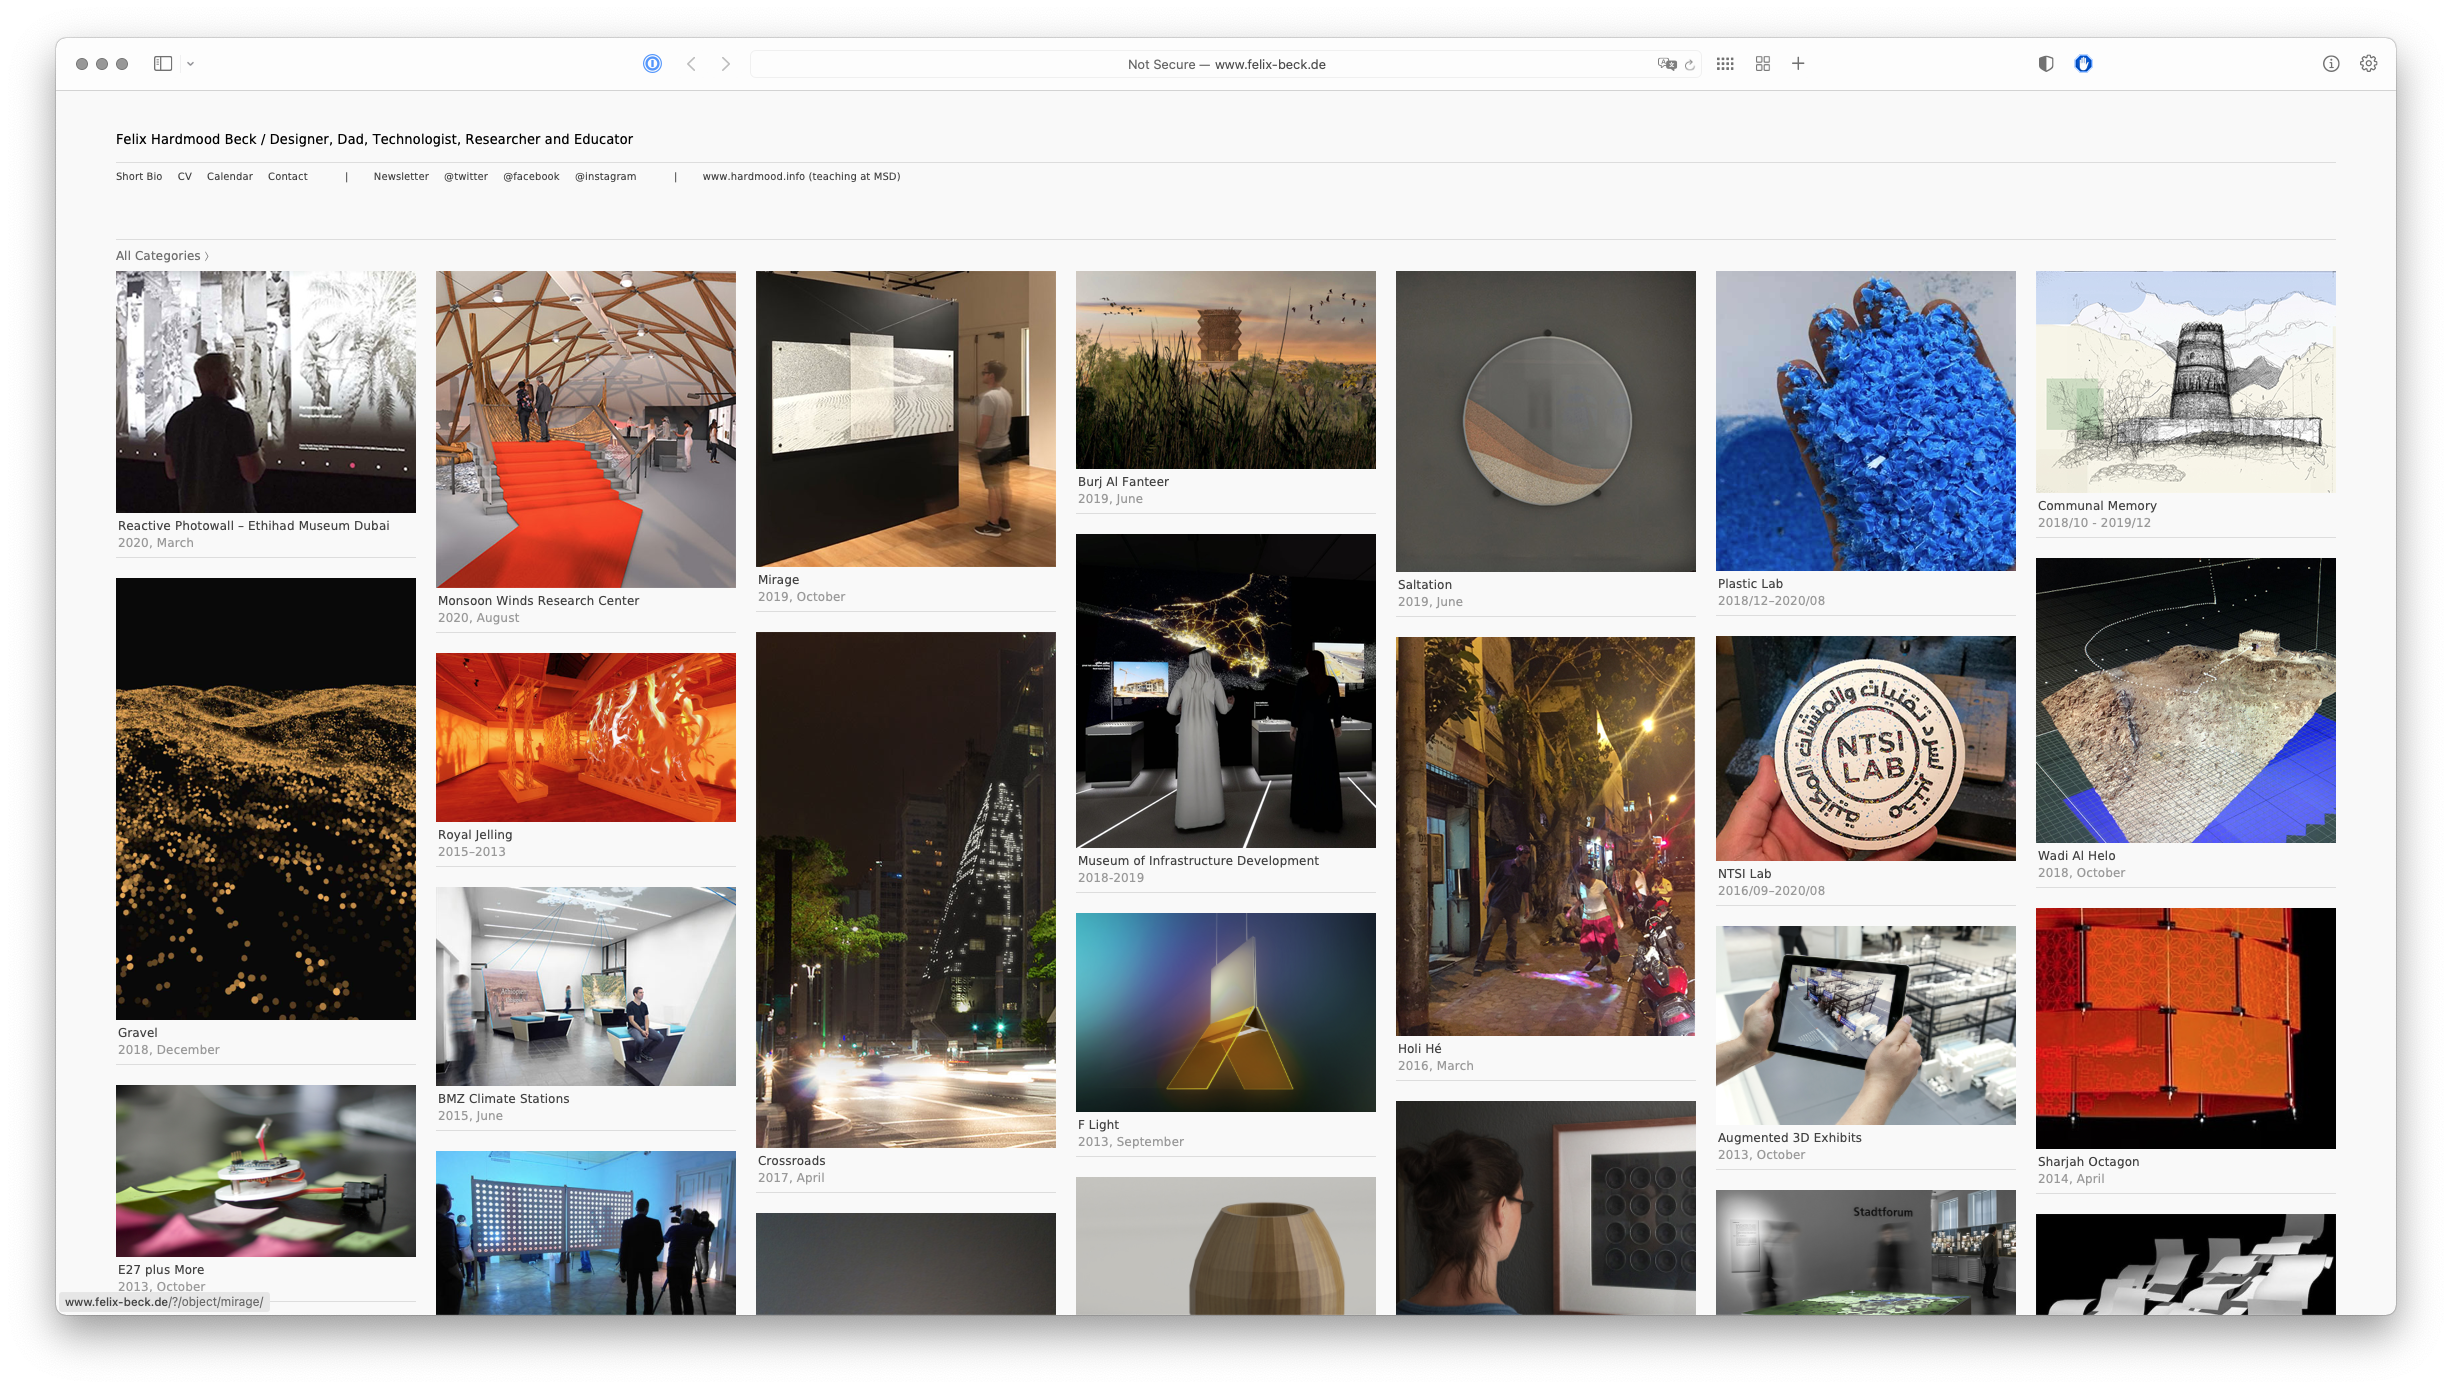This screenshot has width=2452, height=1389.
Task: Toggle the Safari sidebar button
Action: click(x=163, y=64)
